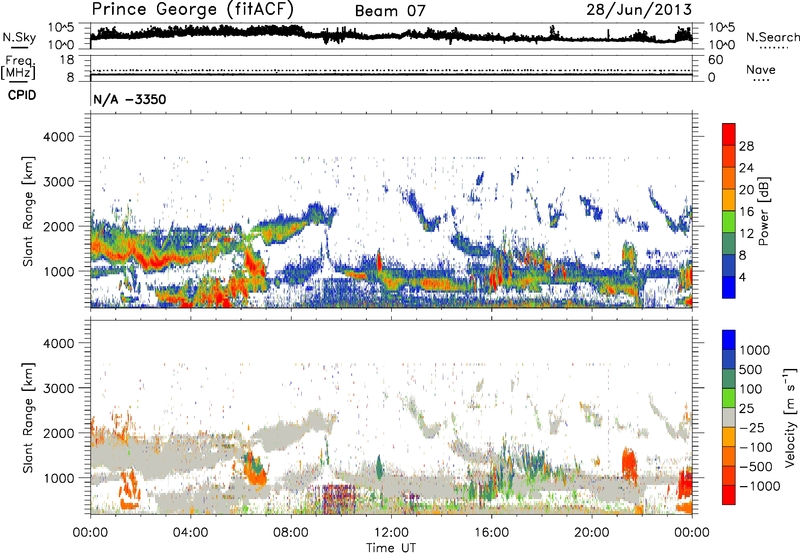Click the "3000" tick in the velocity panel

tap(59, 388)
